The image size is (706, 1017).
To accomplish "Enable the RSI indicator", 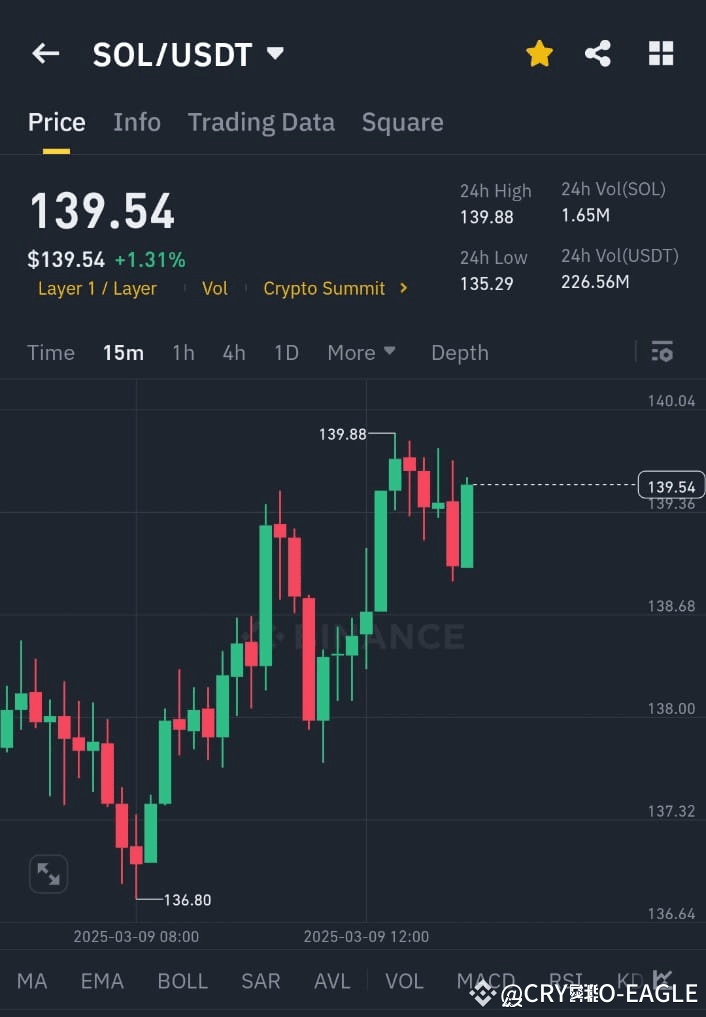I will [565, 981].
